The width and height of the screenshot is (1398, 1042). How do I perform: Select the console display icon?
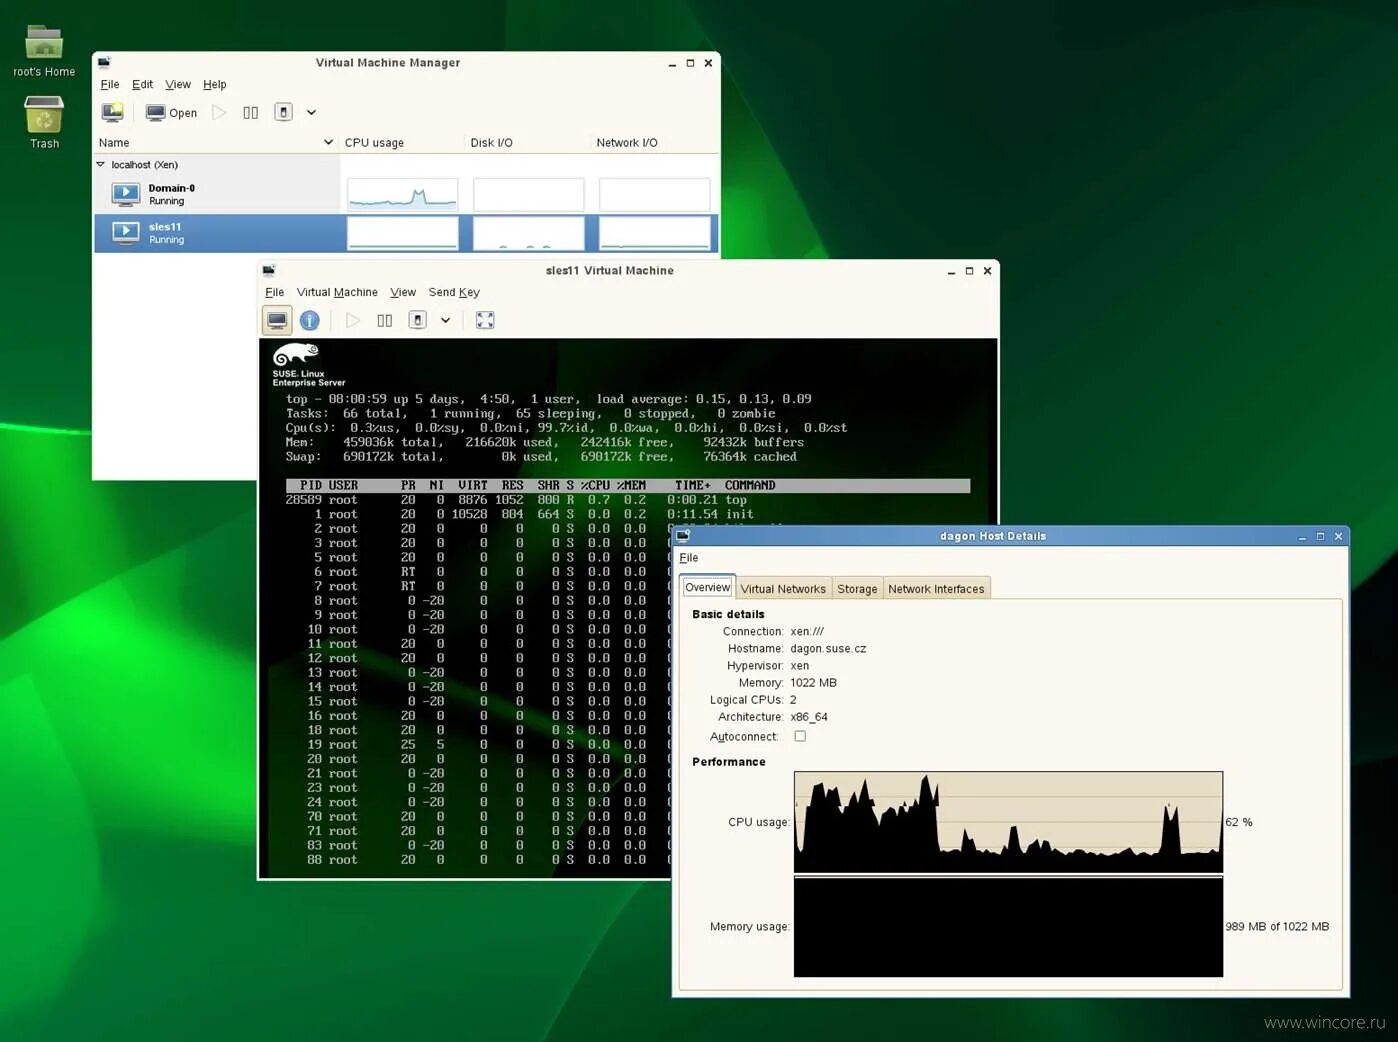pyautogui.click(x=277, y=320)
